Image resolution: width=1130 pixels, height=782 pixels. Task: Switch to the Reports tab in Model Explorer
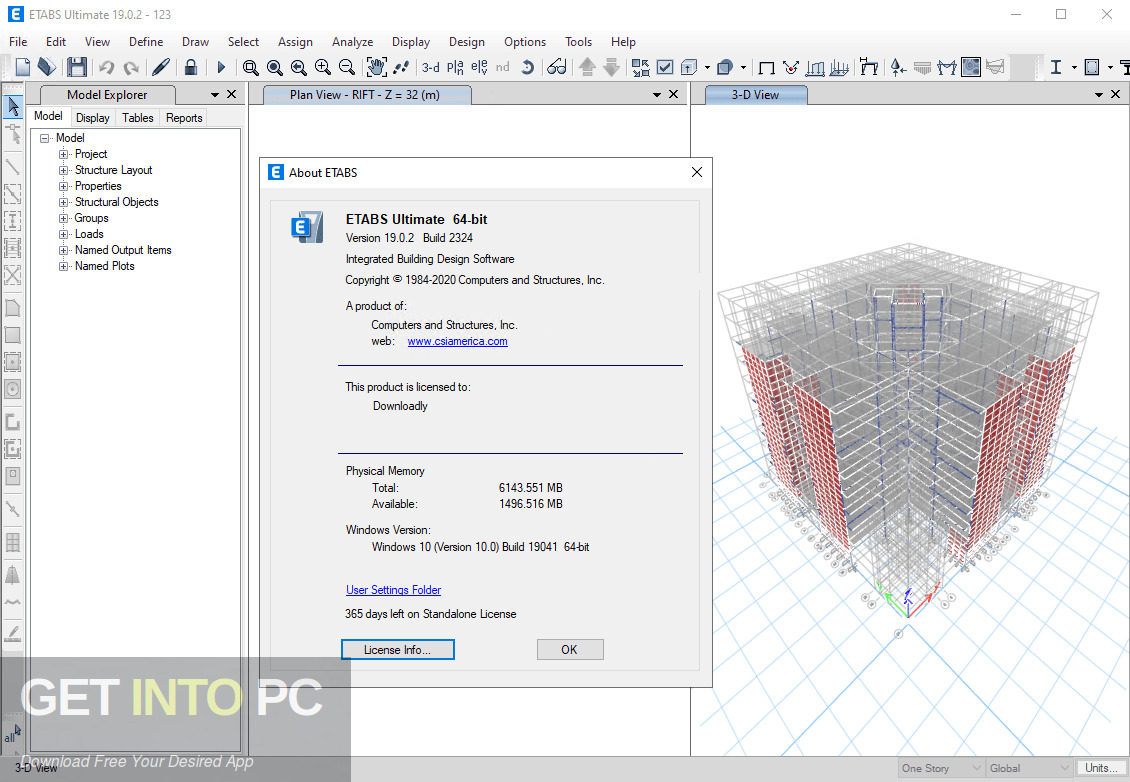tap(184, 117)
